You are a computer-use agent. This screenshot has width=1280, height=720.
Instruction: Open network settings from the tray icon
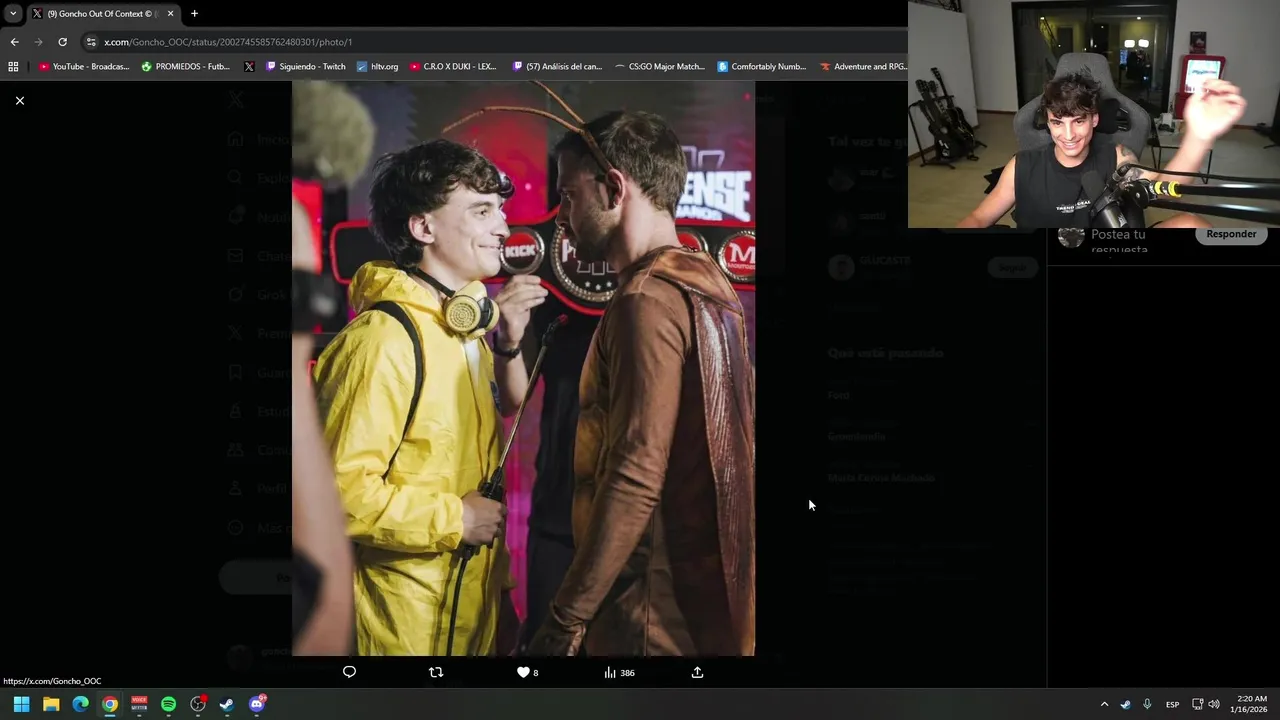1197,704
